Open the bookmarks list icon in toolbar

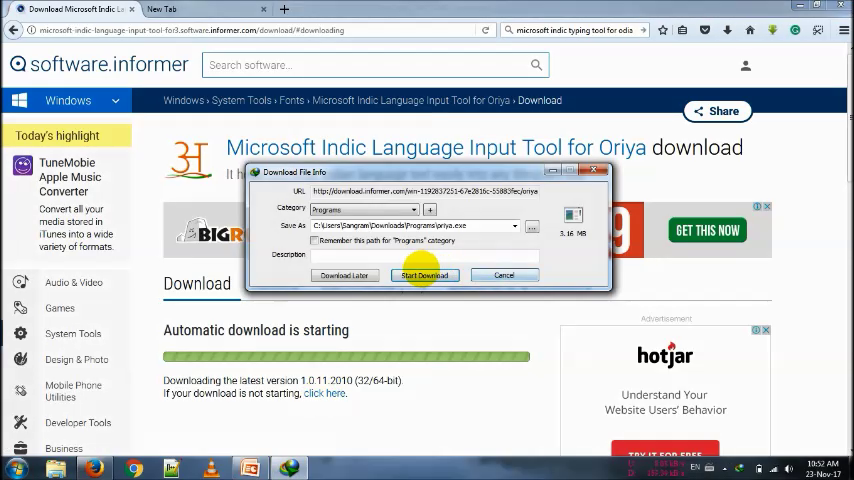point(682,31)
